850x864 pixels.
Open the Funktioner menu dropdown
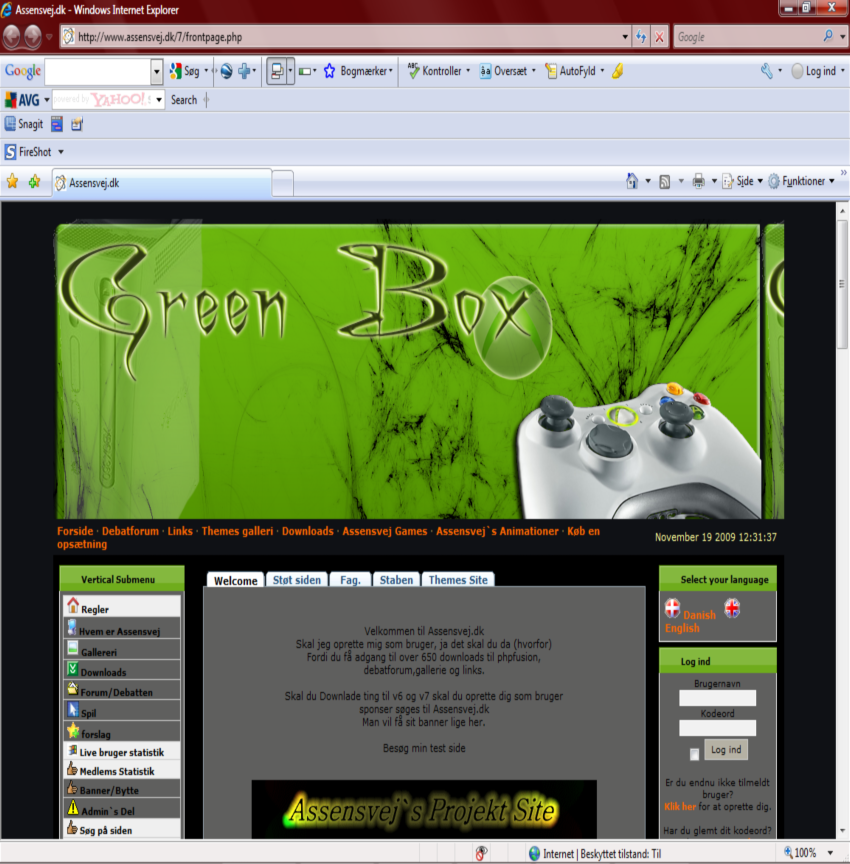pos(832,181)
